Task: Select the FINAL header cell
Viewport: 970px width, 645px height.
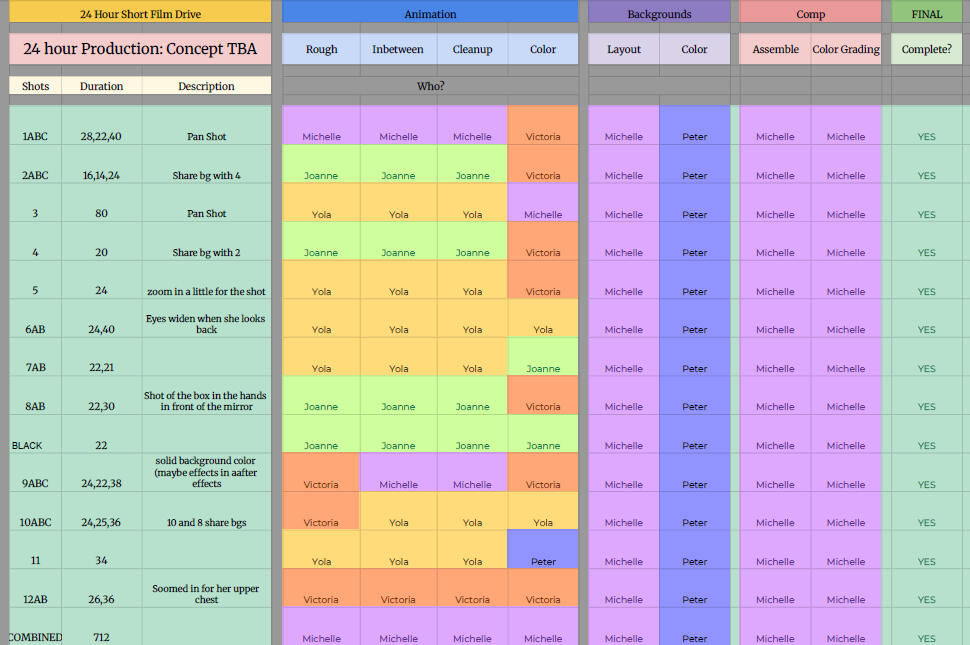Action: [x=926, y=14]
